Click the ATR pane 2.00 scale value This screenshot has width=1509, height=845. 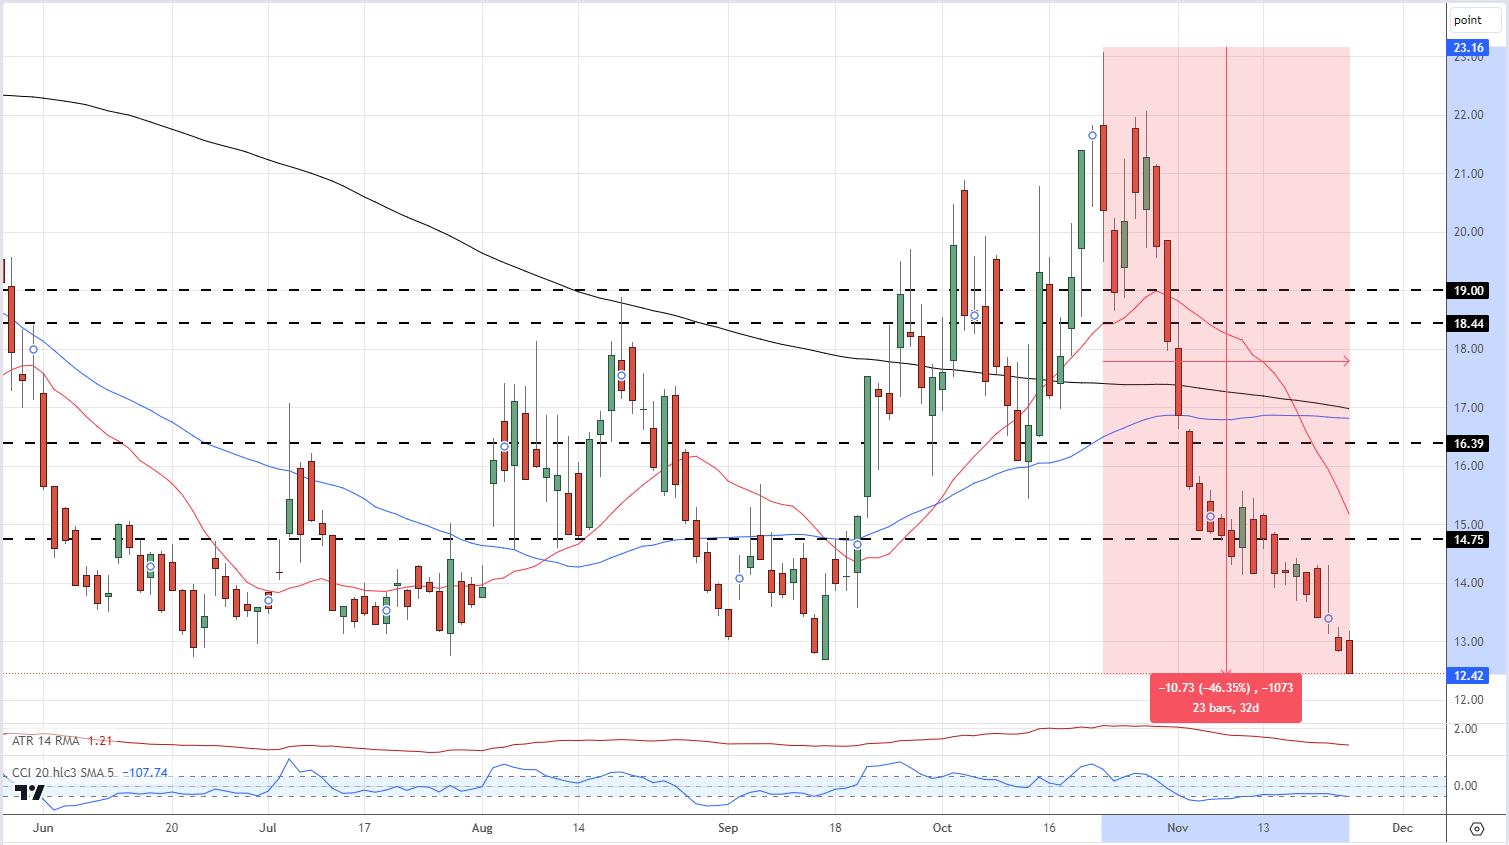[x=1465, y=729]
